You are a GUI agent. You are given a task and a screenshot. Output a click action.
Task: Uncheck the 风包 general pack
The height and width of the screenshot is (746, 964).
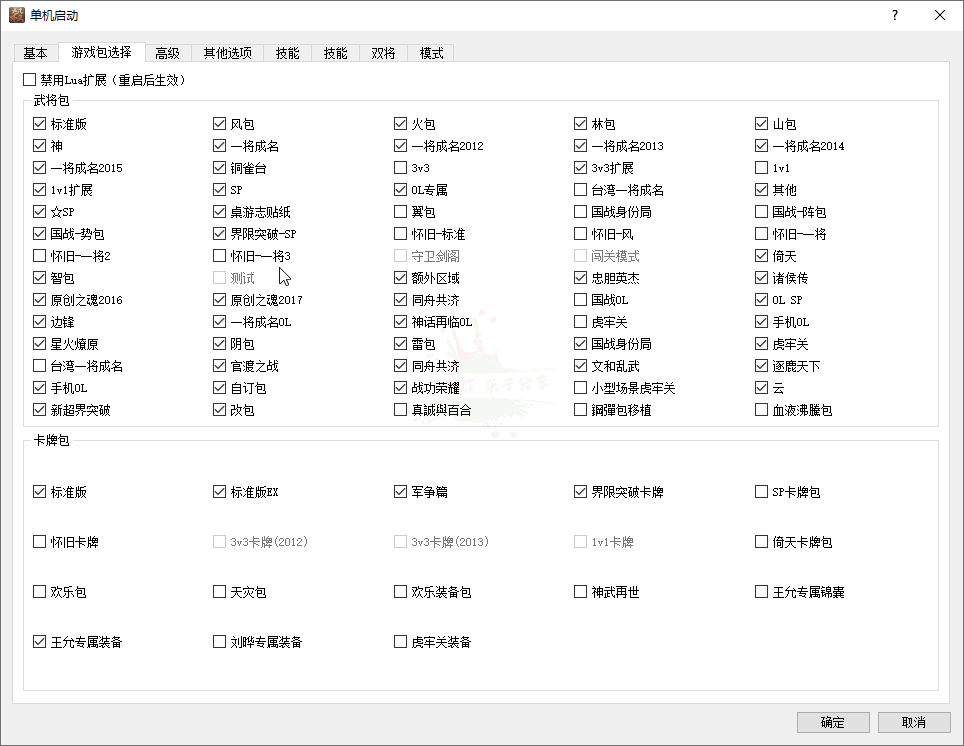click(220, 124)
